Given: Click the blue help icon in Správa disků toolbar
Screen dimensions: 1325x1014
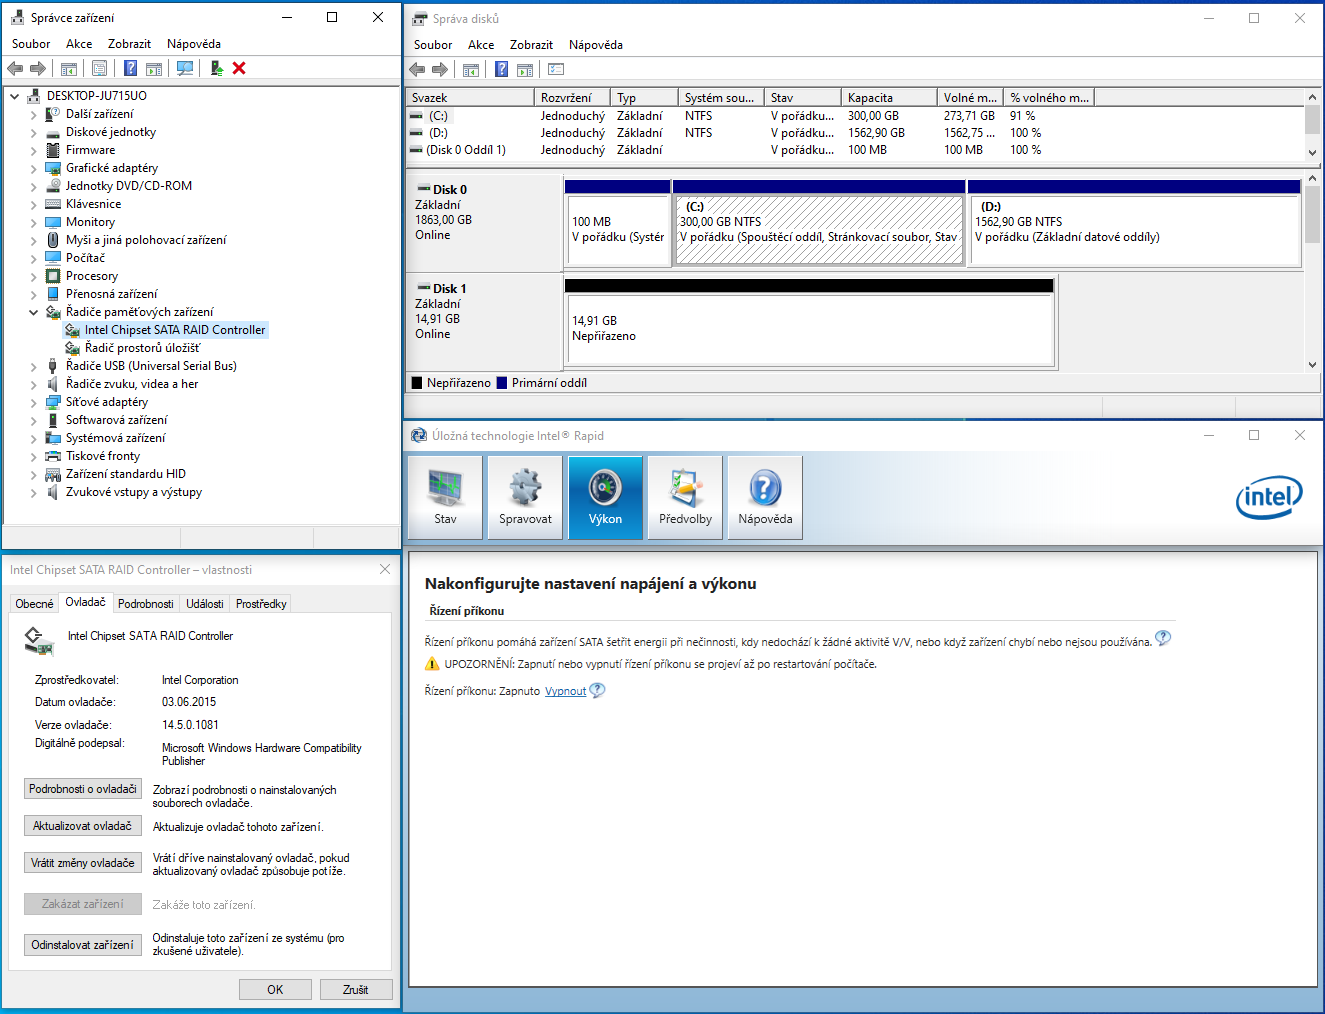Looking at the screenshot, I should click(x=501, y=69).
